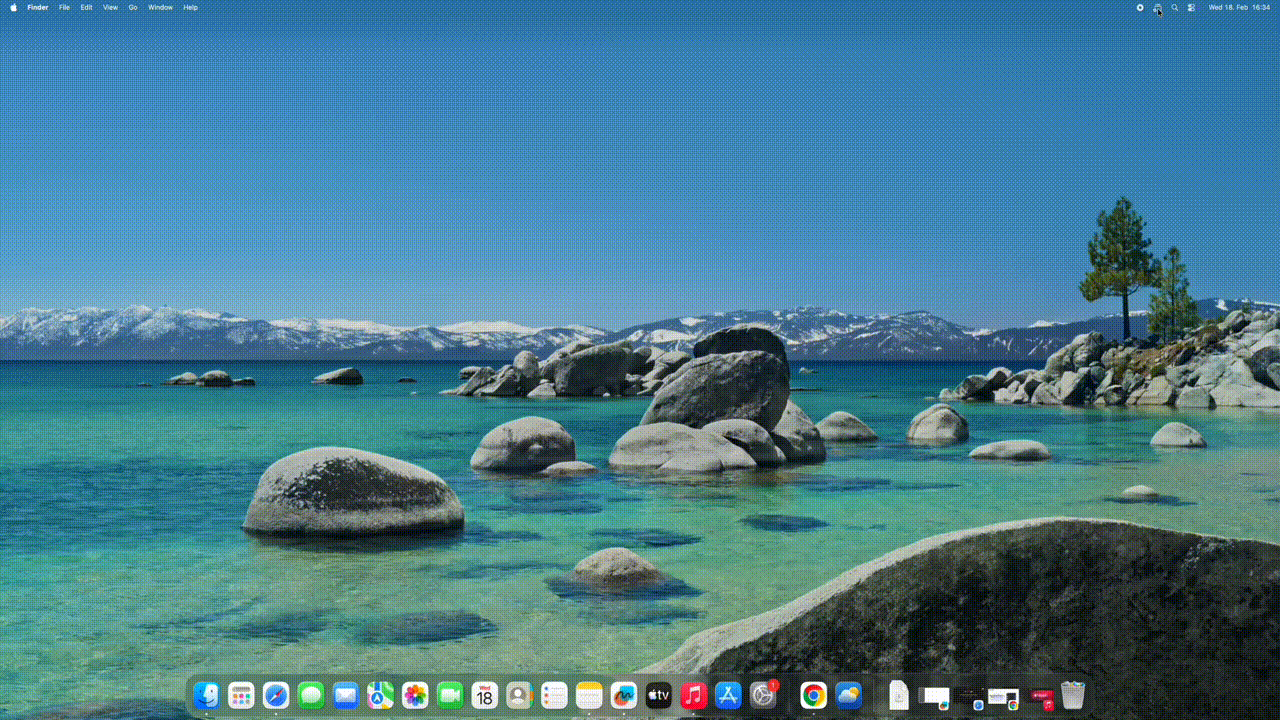Screen dimensions: 1280x720
Task: Open the Go menu
Action: (132, 7)
